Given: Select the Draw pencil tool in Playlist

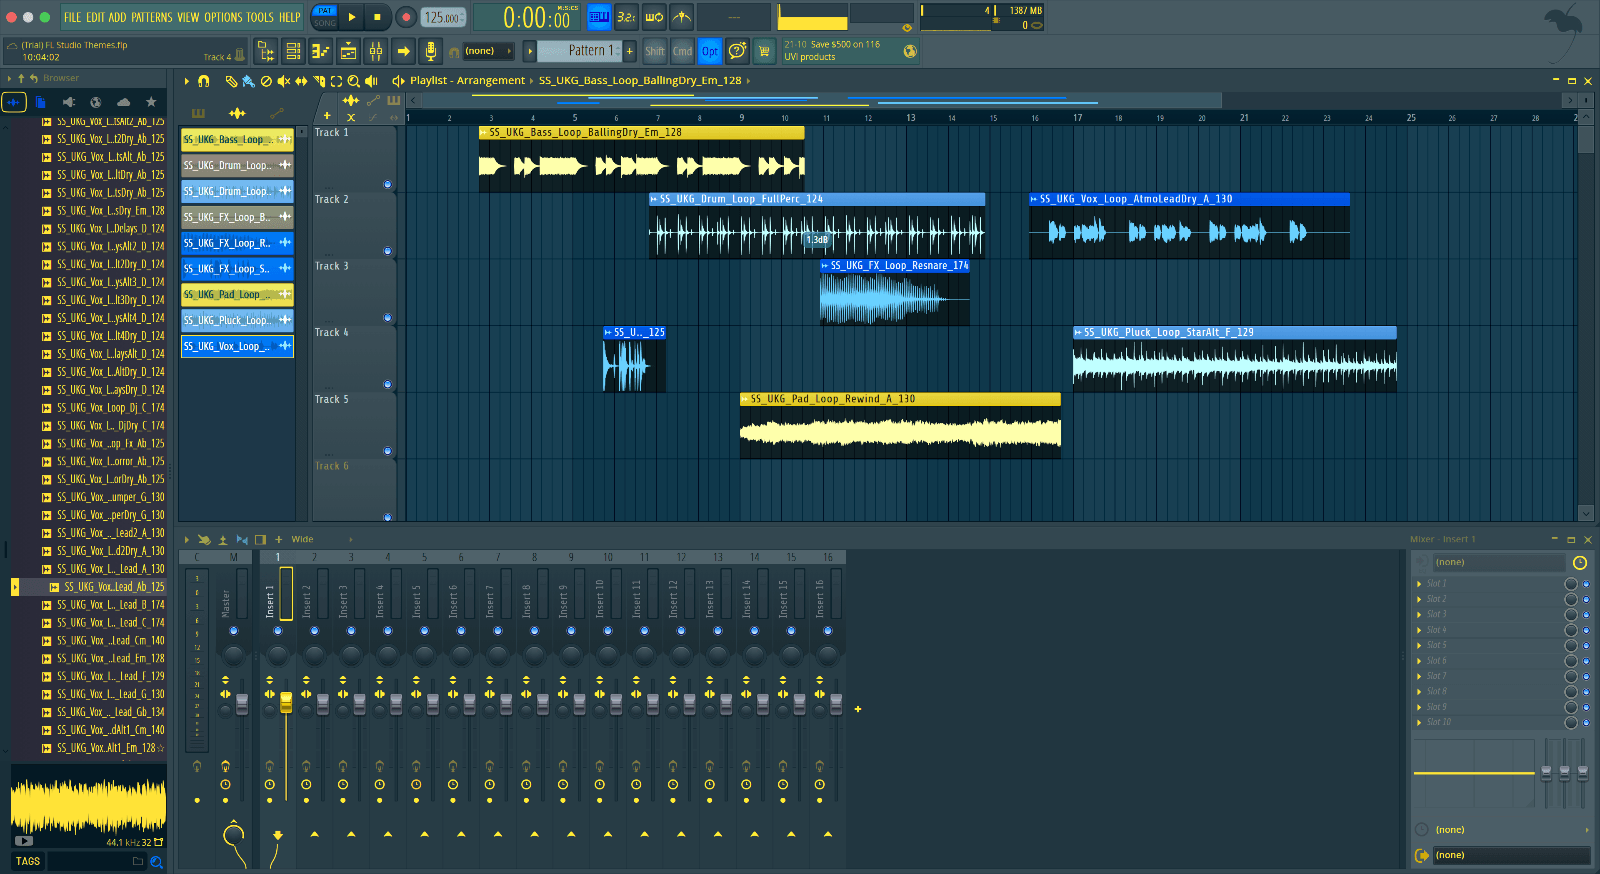Looking at the screenshot, I should point(231,81).
